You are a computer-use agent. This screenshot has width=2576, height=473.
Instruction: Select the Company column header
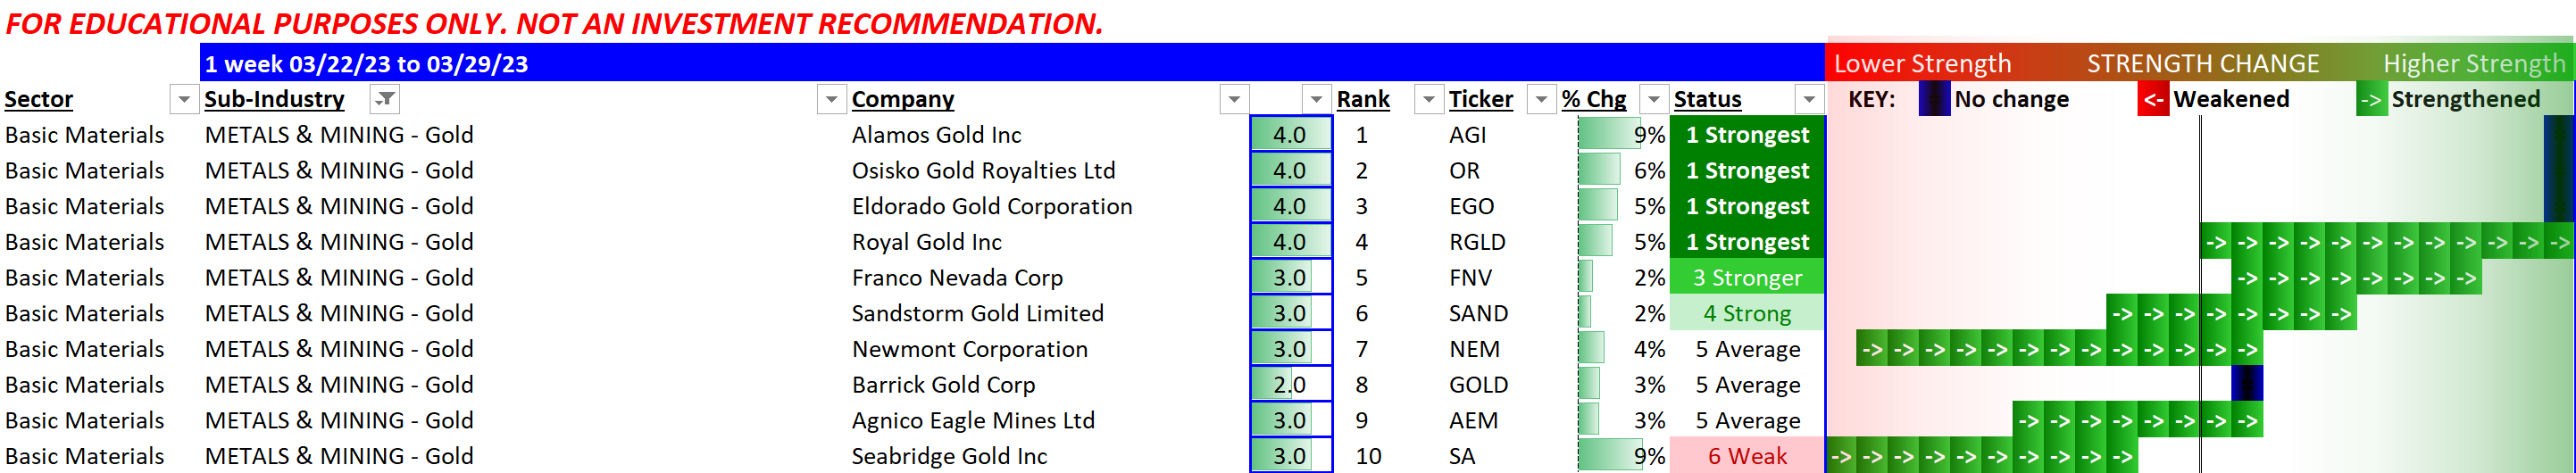[x=902, y=99]
